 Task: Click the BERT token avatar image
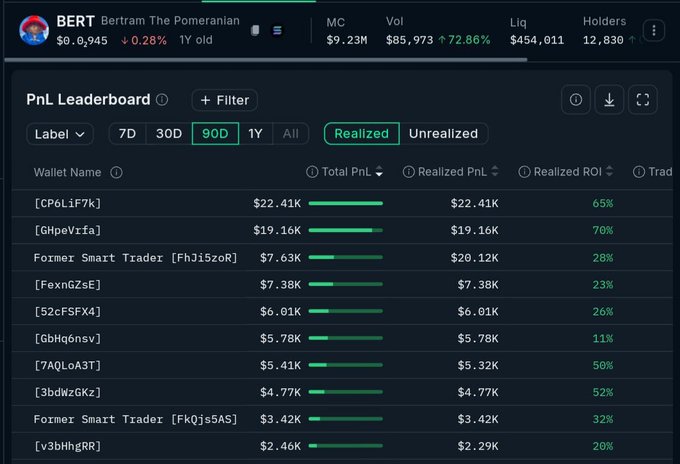tap(34, 30)
